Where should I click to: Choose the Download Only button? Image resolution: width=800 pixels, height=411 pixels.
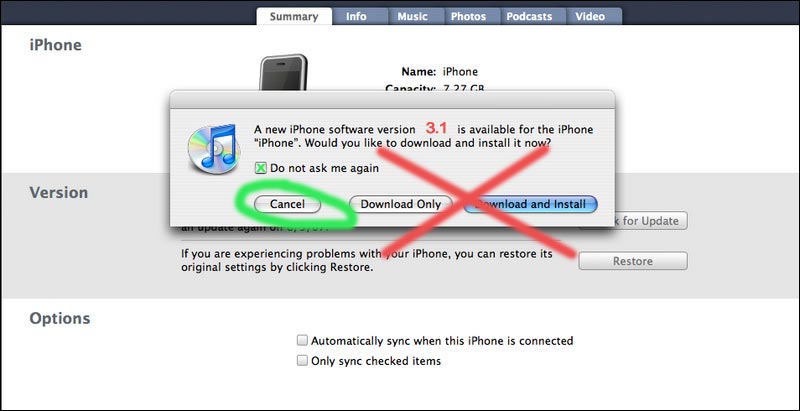401,204
